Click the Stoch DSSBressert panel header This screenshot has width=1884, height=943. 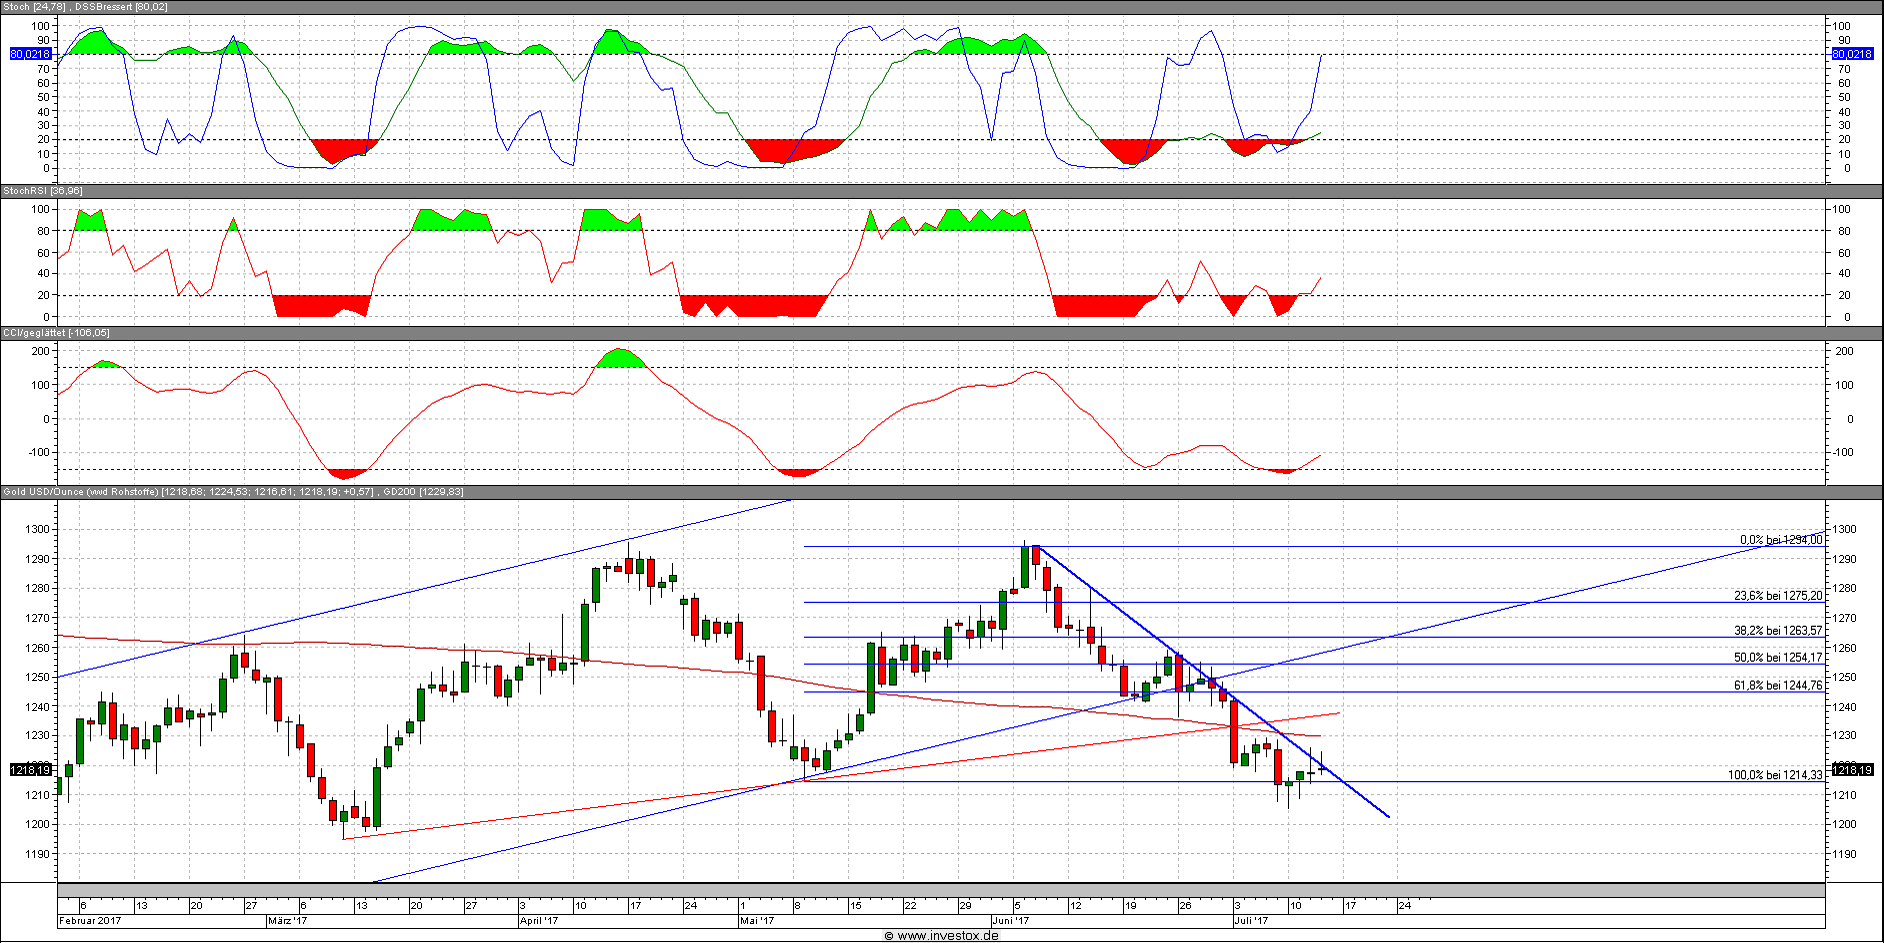(86, 7)
